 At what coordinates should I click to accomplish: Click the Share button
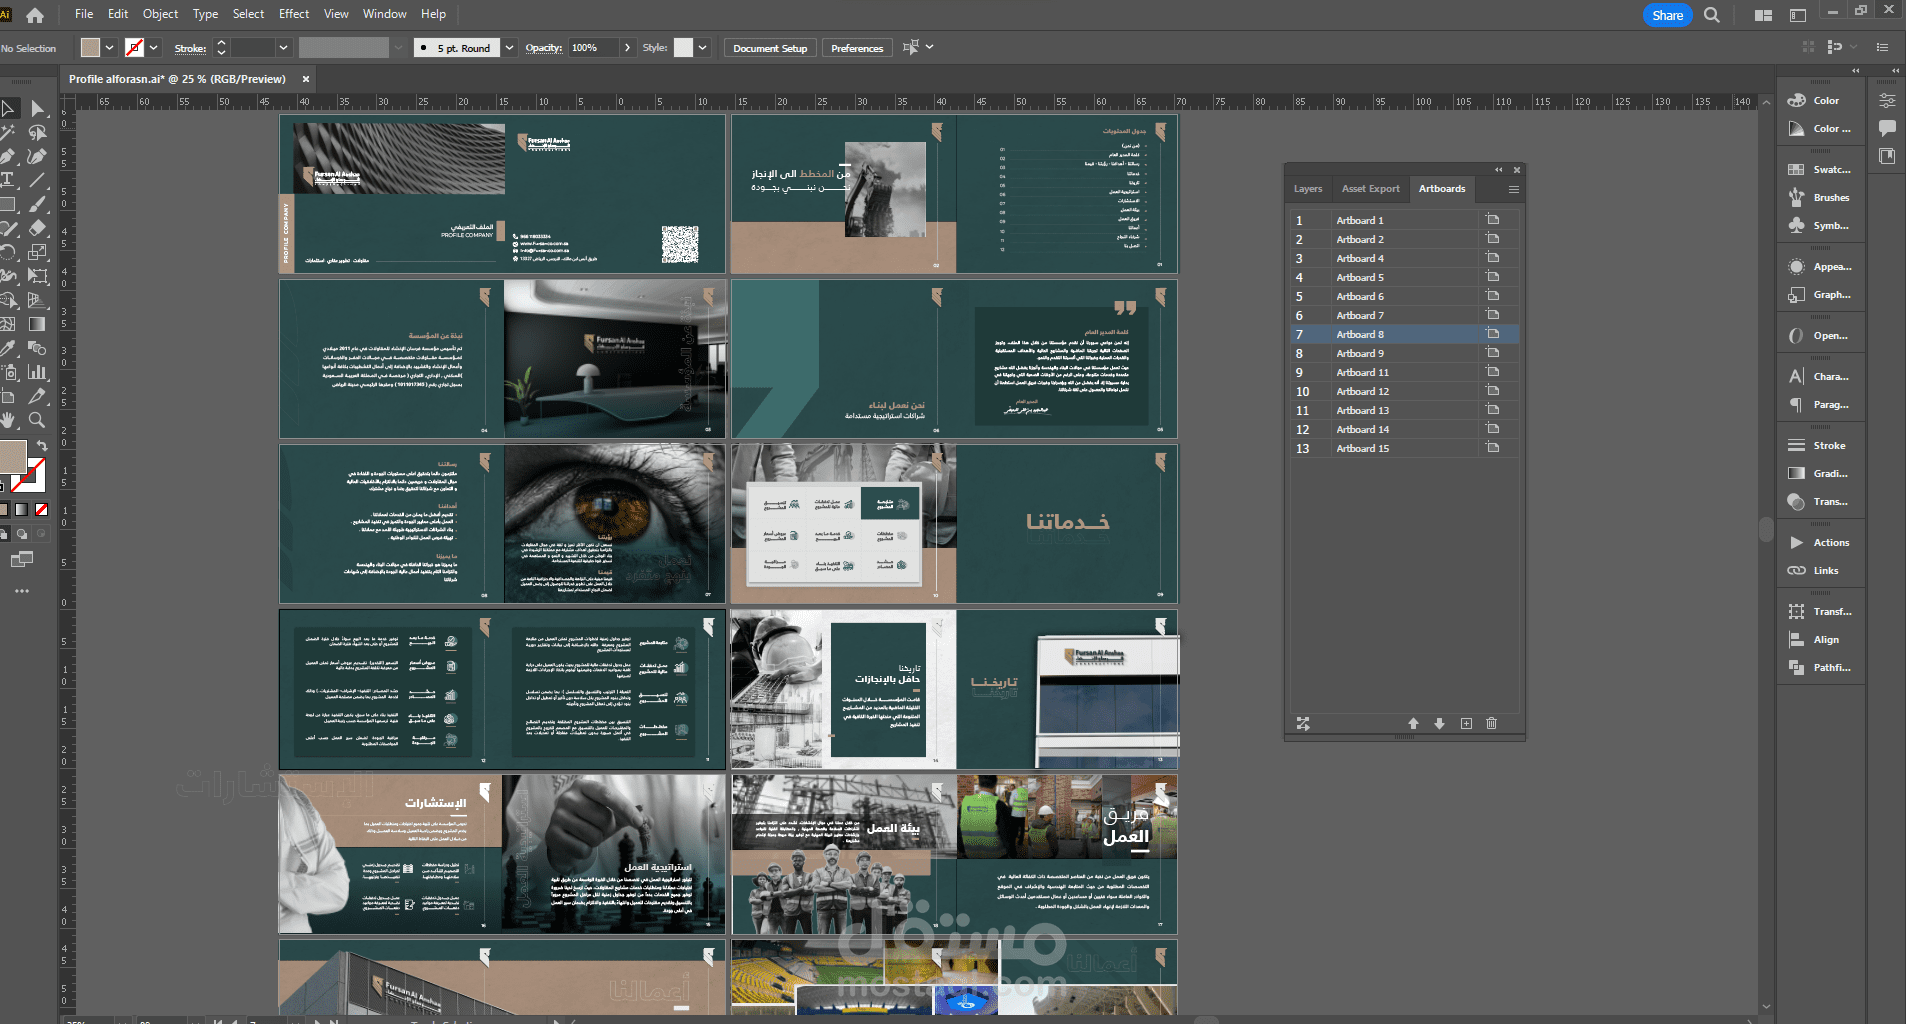click(x=1667, y=15)
